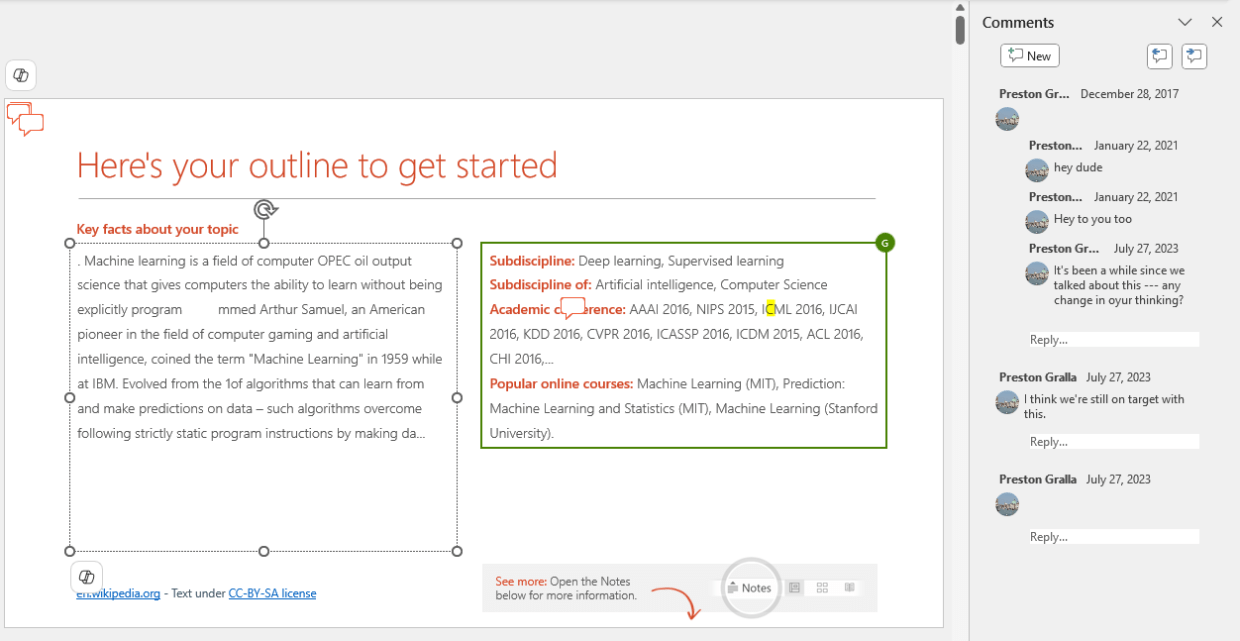This screenshot has height=641, width=1240.
Task: Open the Copilot icon inside the text box
Action: click(x=86, y=576)
